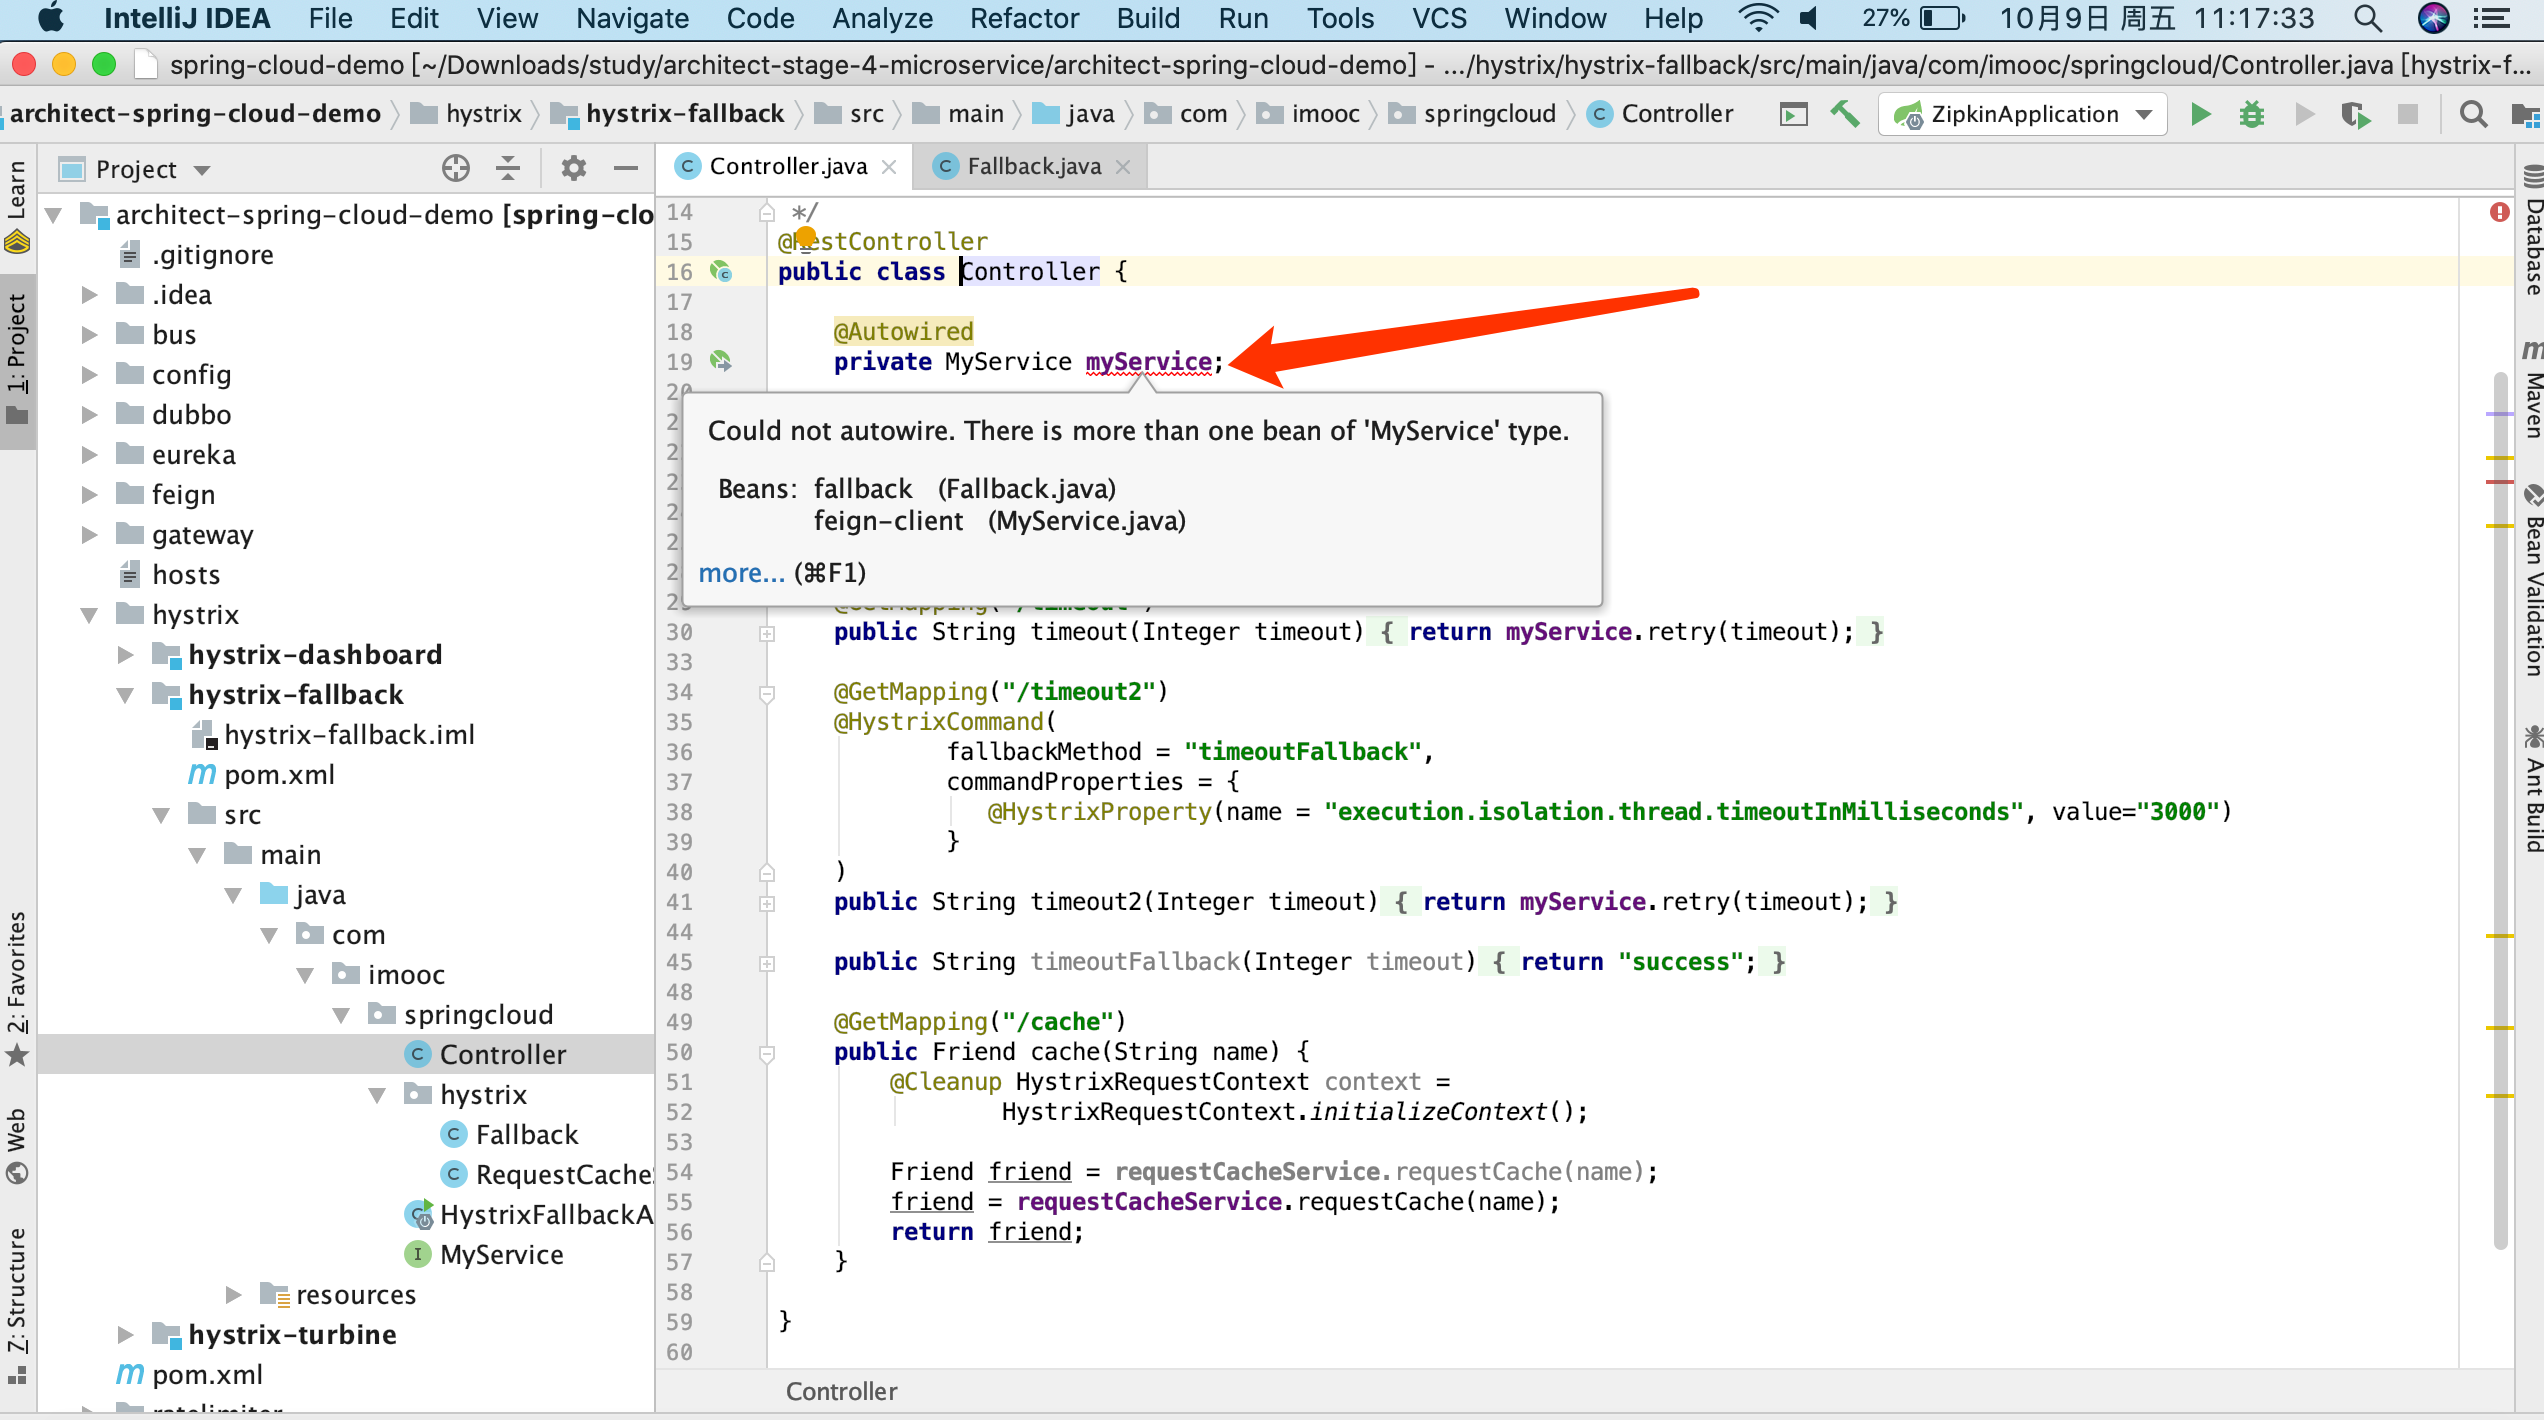Click springcloud in the breadcrumb bar
The height and width of the screenshot is (1420, 2544).
click(x=1489, y=114)
